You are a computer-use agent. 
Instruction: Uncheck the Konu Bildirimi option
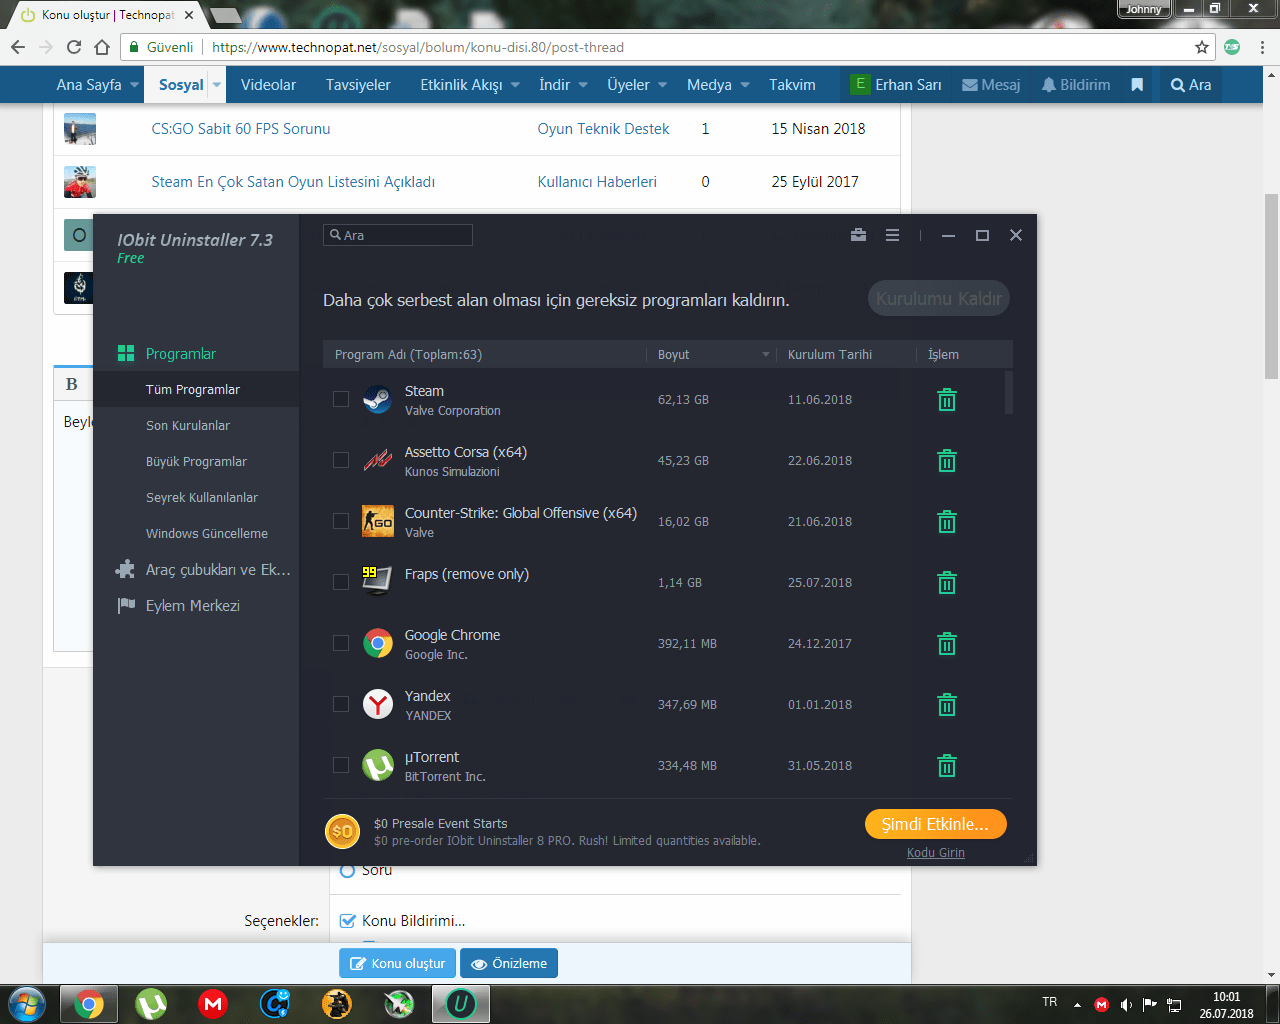[x=348, y=921]
